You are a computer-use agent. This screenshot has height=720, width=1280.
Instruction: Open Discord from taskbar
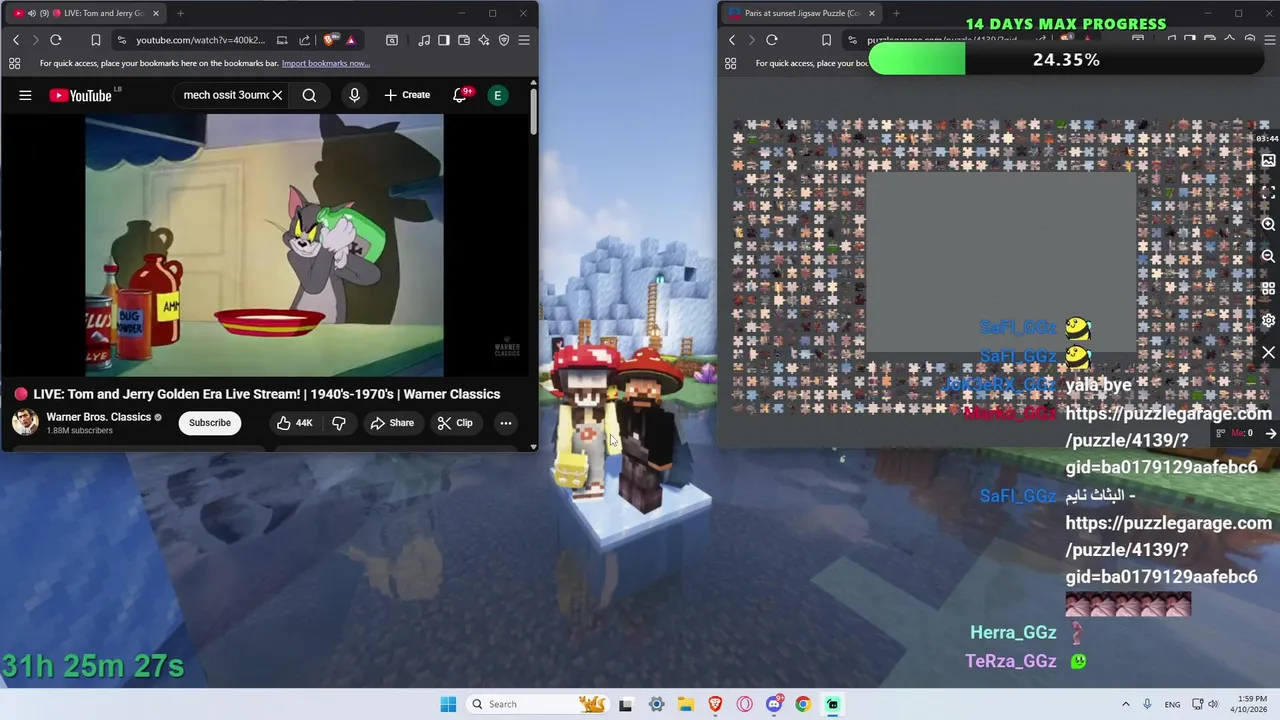774,704
